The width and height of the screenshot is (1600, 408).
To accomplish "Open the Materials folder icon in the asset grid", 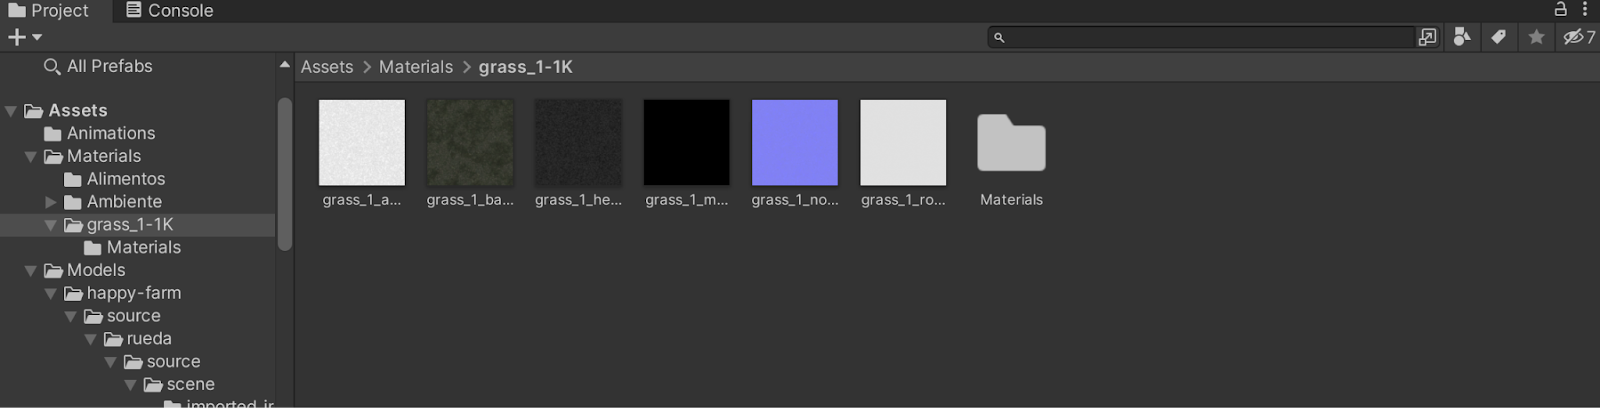I will [x=1011, y=143].
